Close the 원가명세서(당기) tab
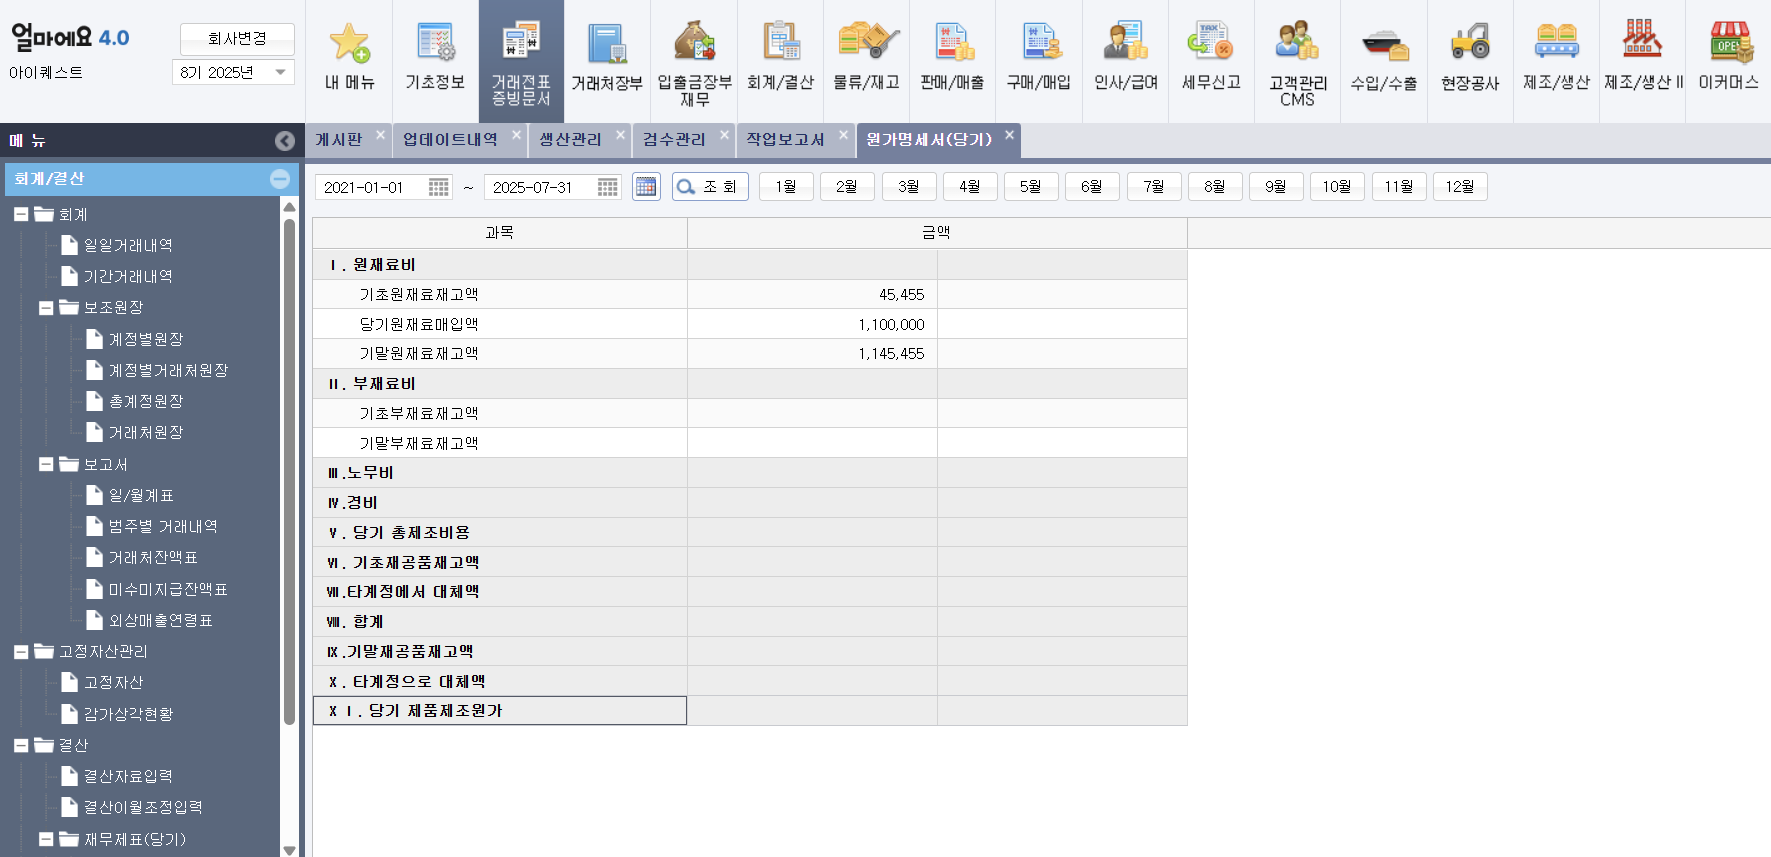This screenshot has width=1771, height=857. point(1009,135)
